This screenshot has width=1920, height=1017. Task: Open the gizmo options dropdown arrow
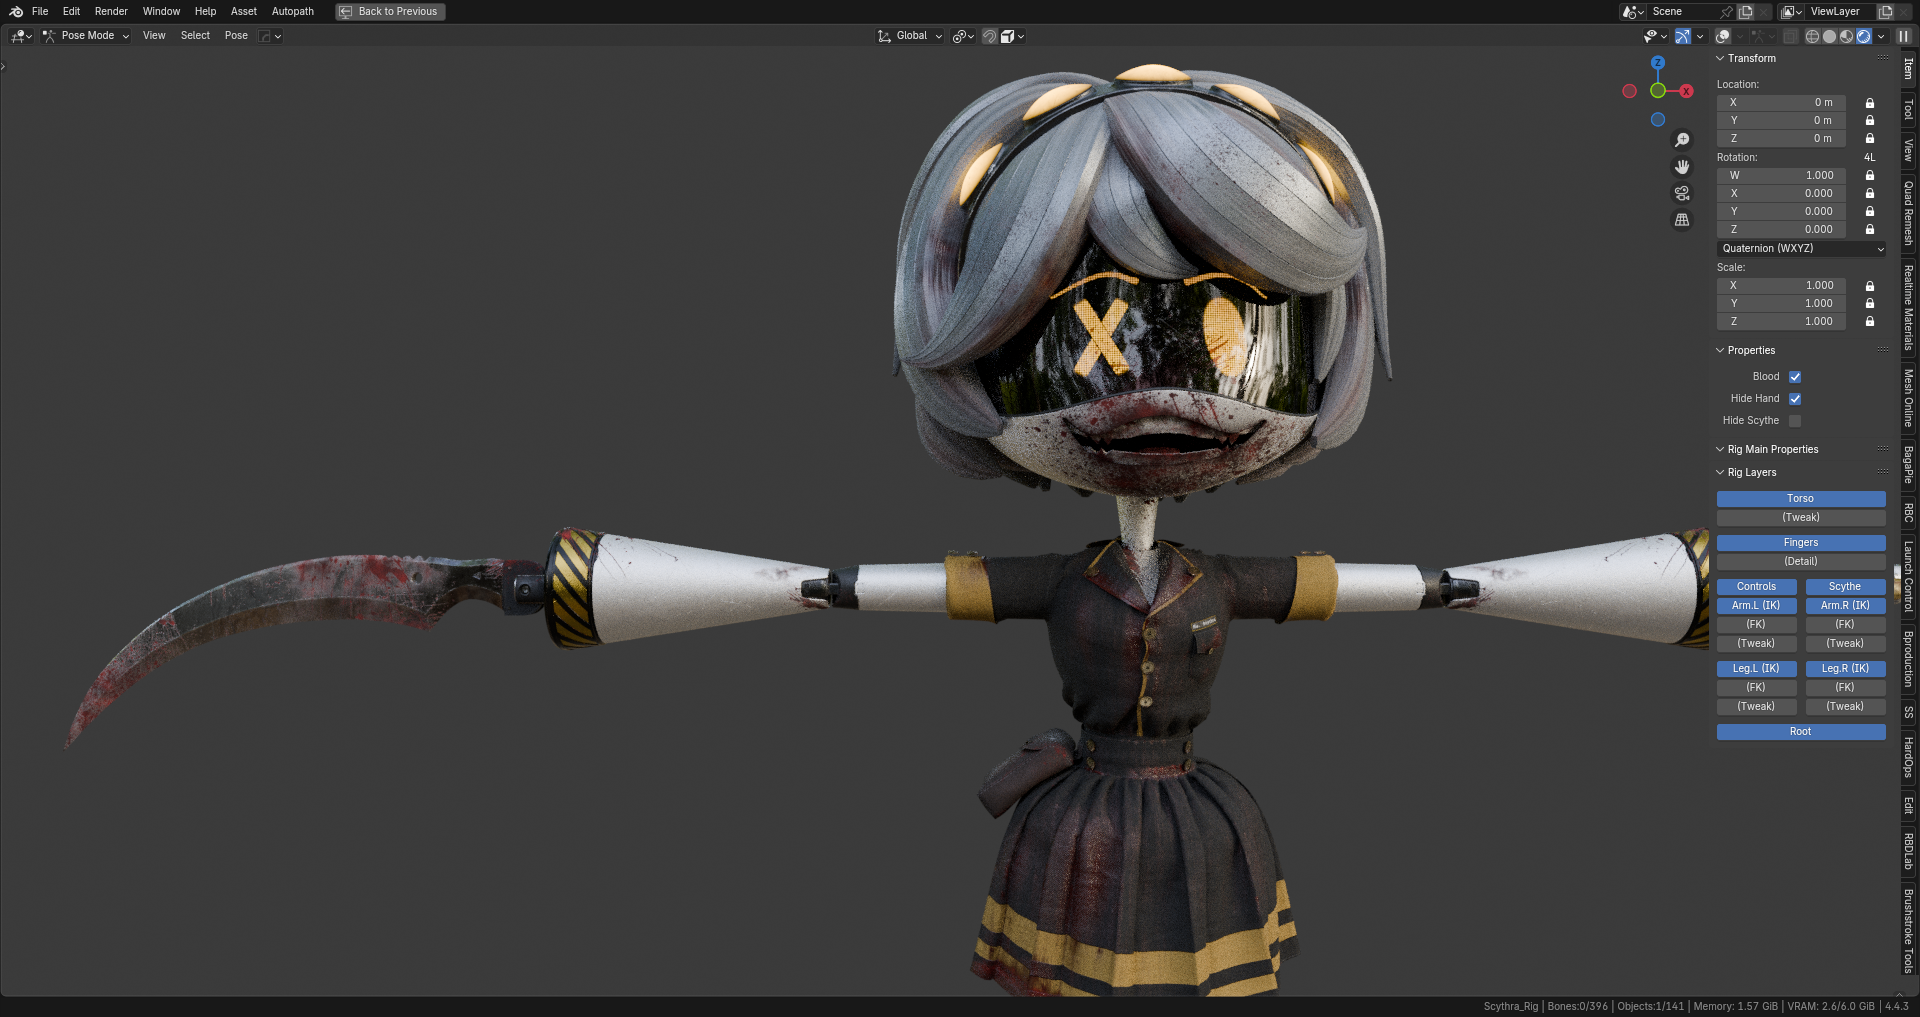coord(1700,36)
